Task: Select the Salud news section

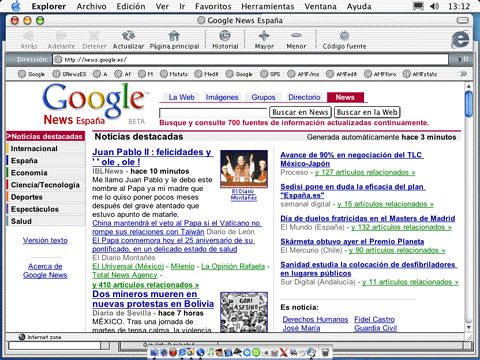Action: click(x=46, y=221)
